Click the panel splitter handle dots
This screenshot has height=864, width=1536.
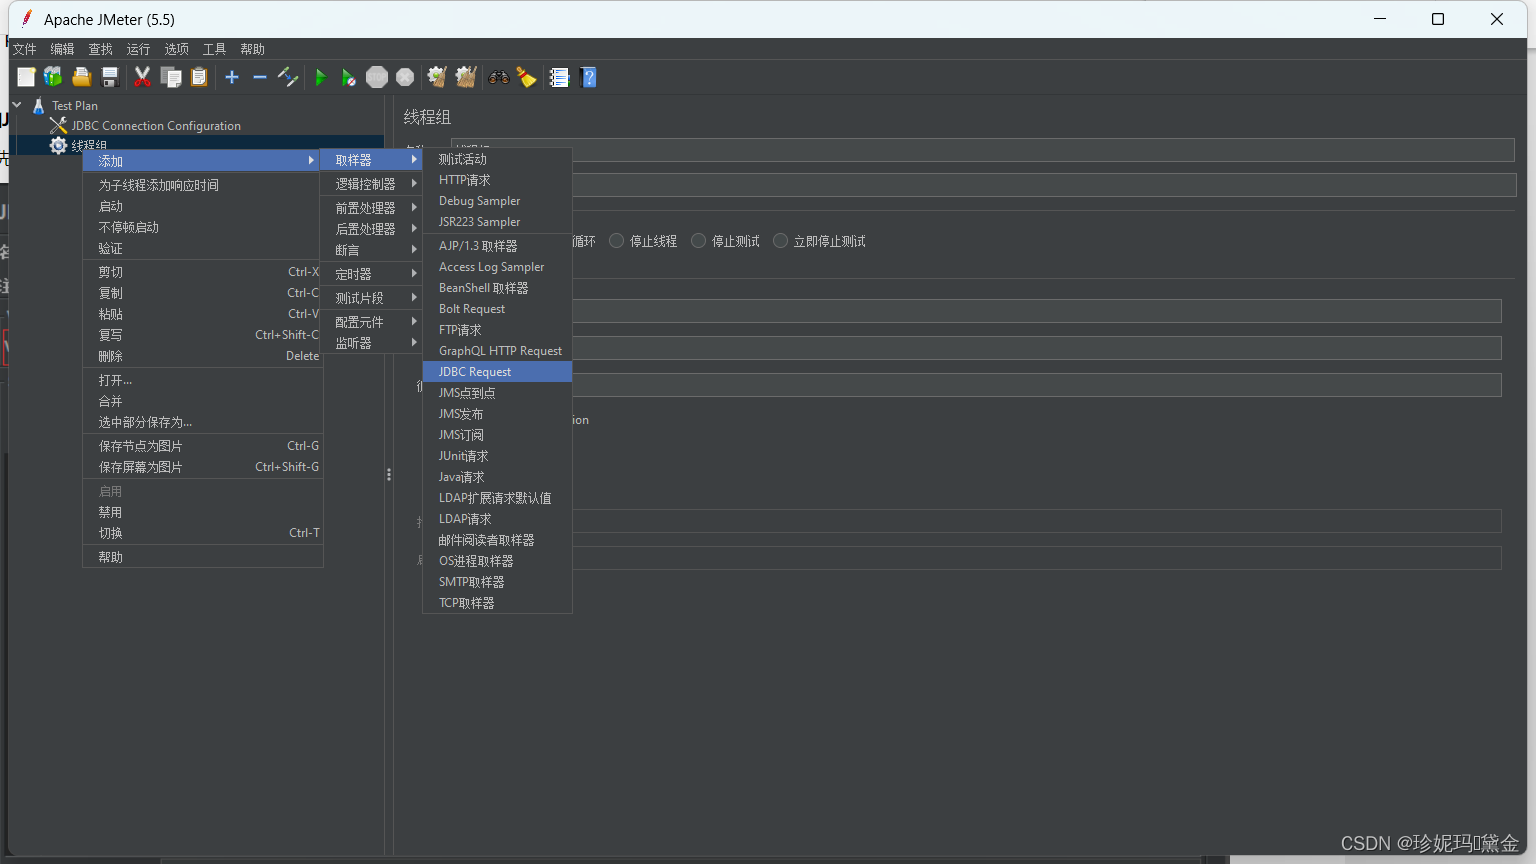point(389,475)
